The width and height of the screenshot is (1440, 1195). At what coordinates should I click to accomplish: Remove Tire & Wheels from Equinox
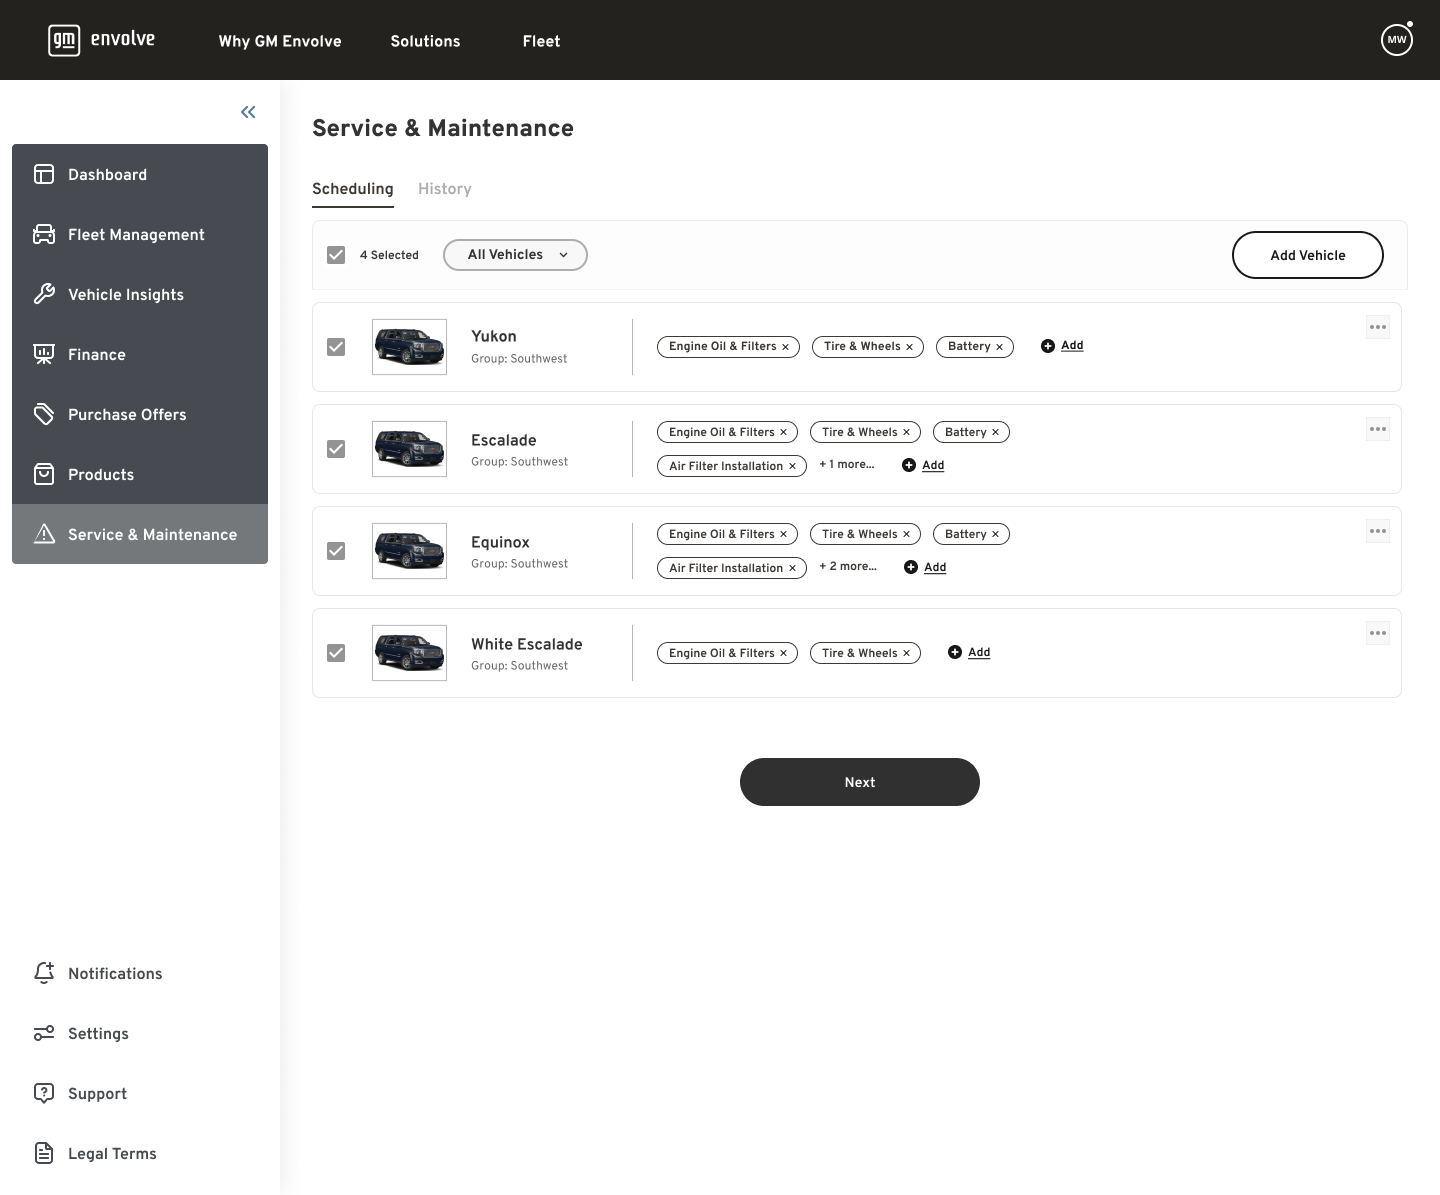click(906, 534)
